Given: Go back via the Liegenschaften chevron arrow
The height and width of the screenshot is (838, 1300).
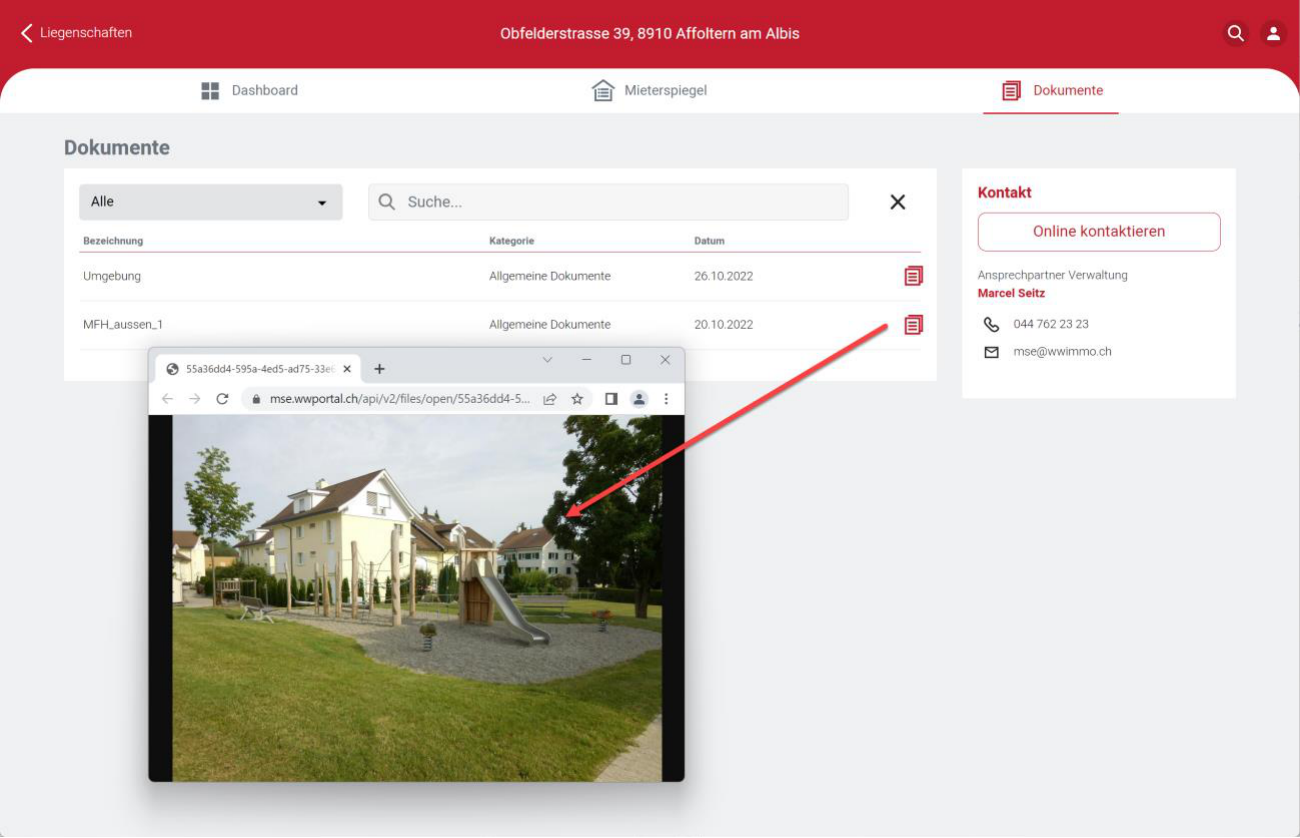Looking at the screenshot, I should [26, 33].
